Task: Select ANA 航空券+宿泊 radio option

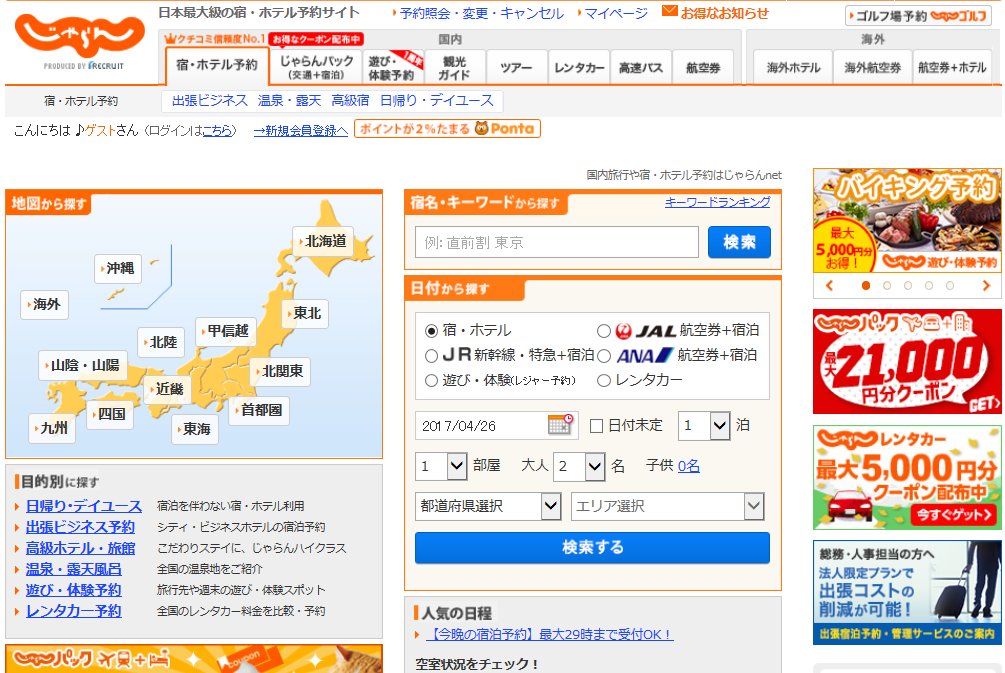Action: click(x=604, y=356)
